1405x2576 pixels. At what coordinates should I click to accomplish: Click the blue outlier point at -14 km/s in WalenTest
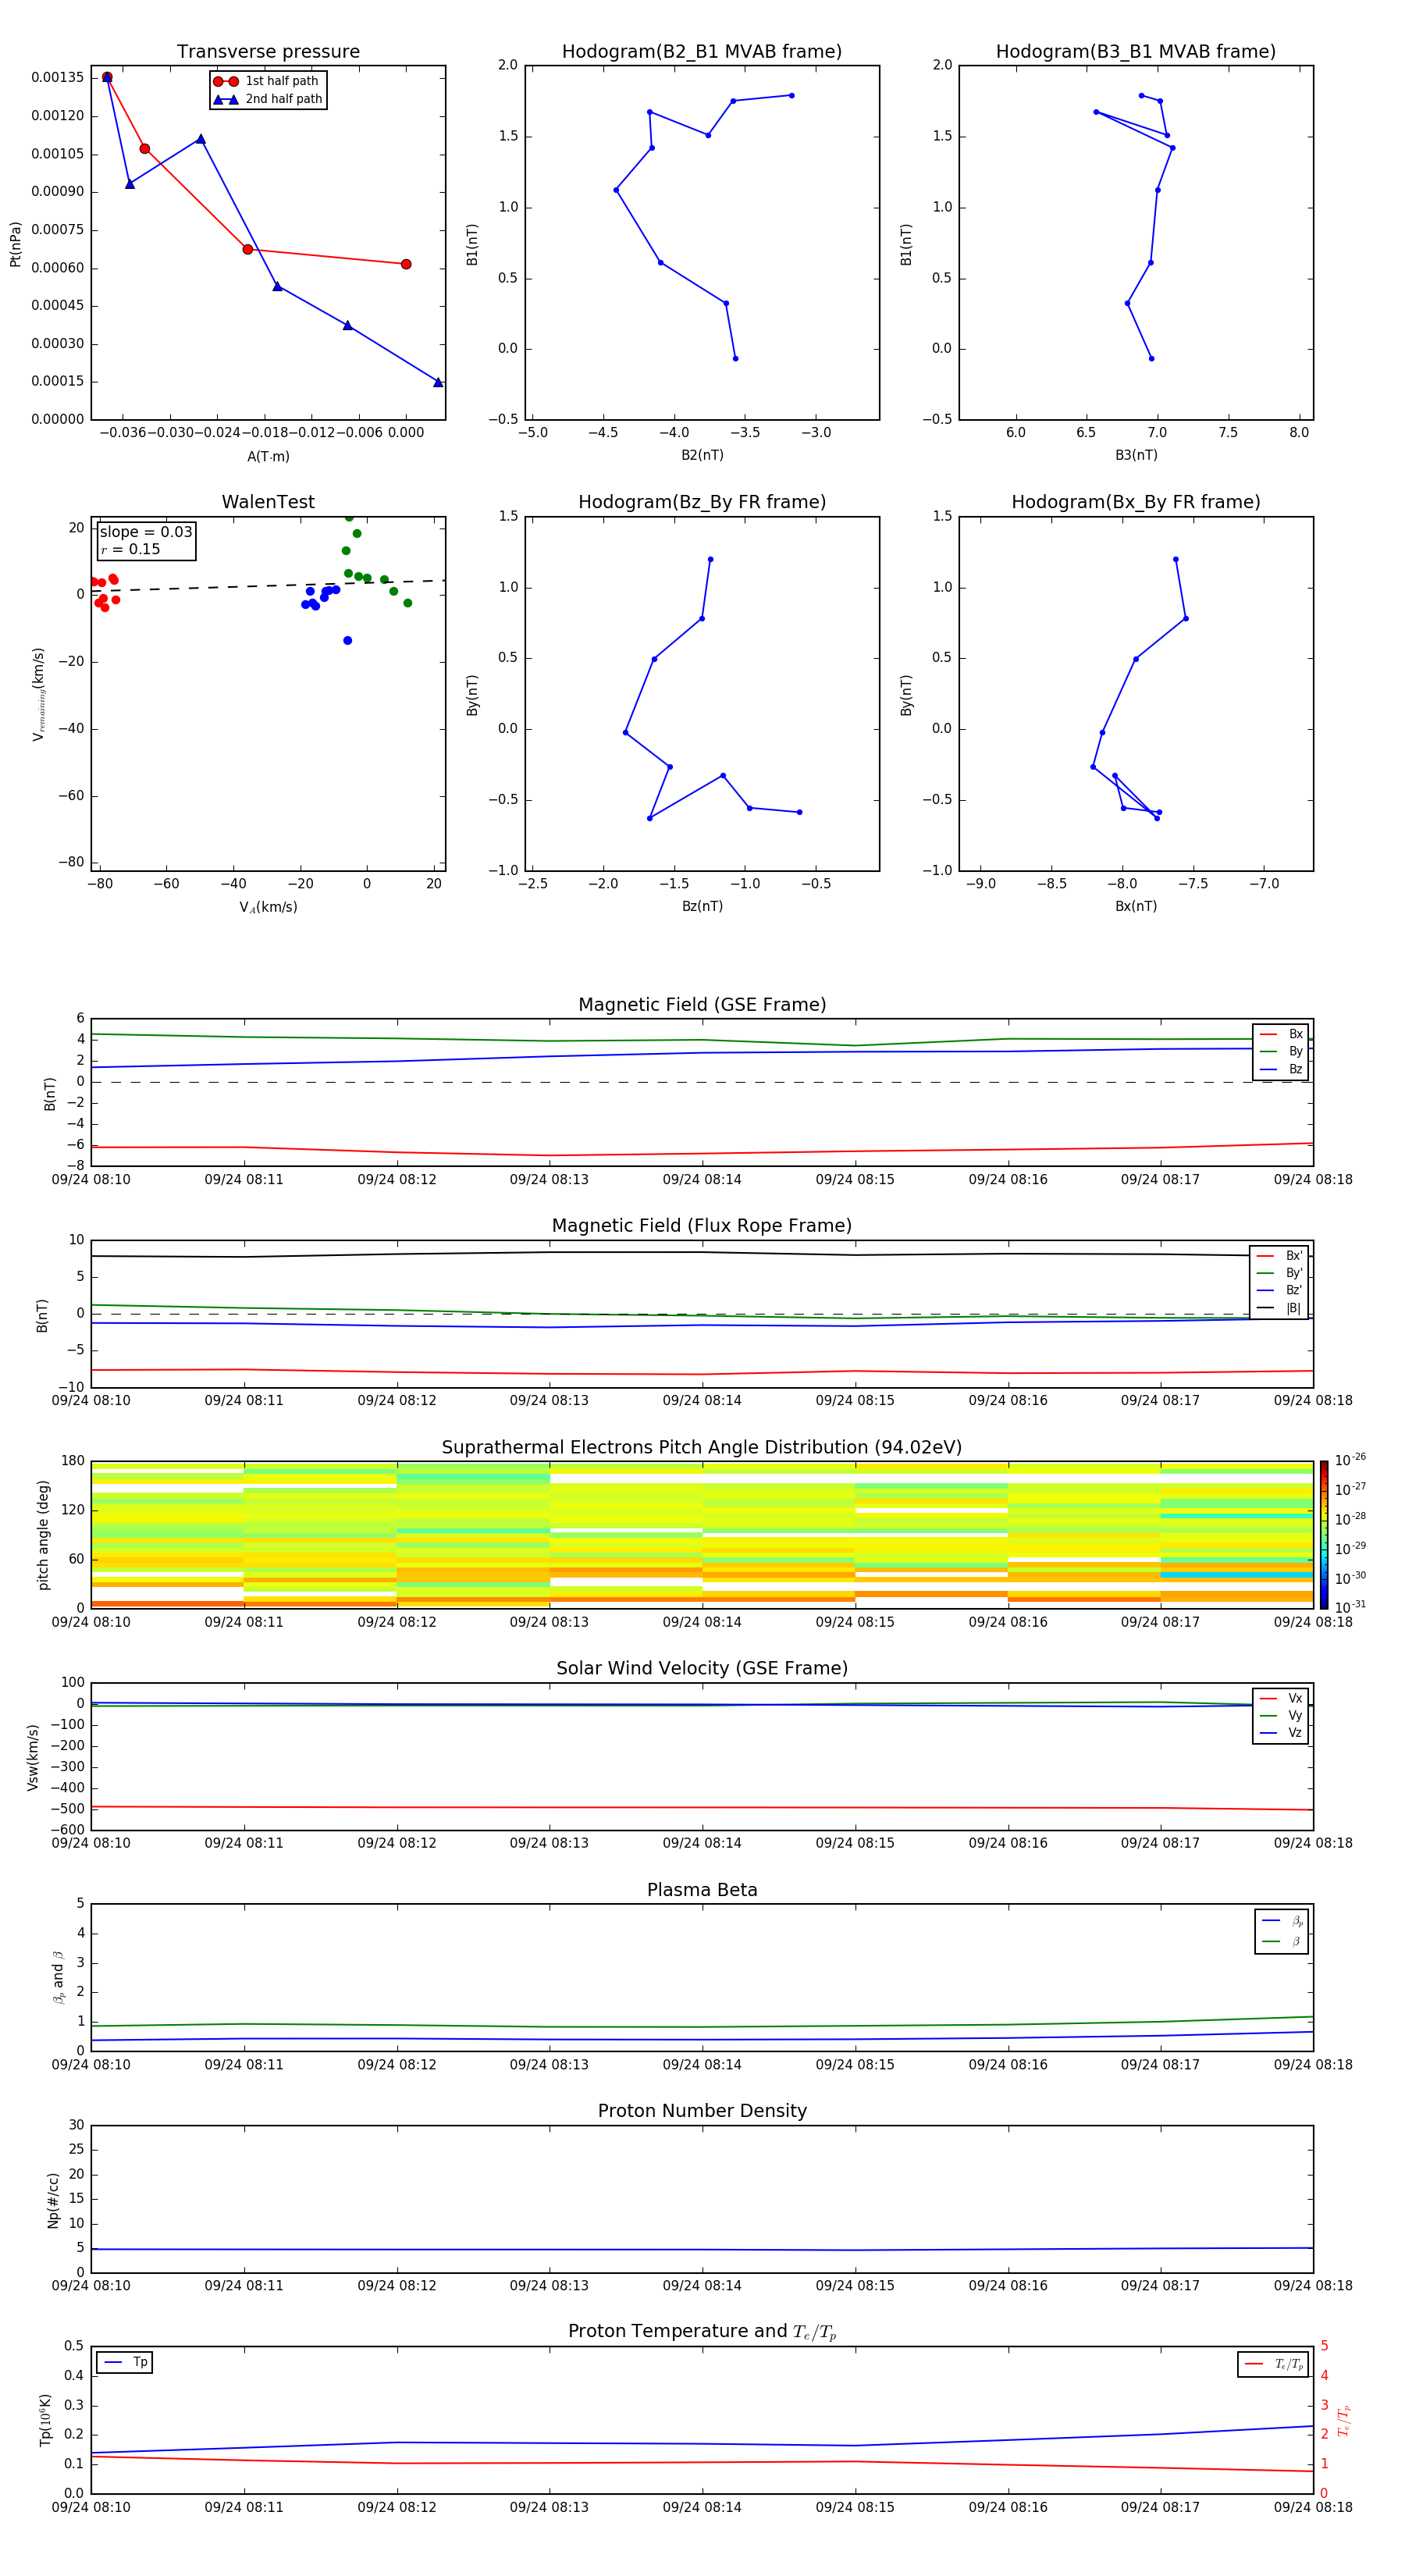(x=348, y=640)
